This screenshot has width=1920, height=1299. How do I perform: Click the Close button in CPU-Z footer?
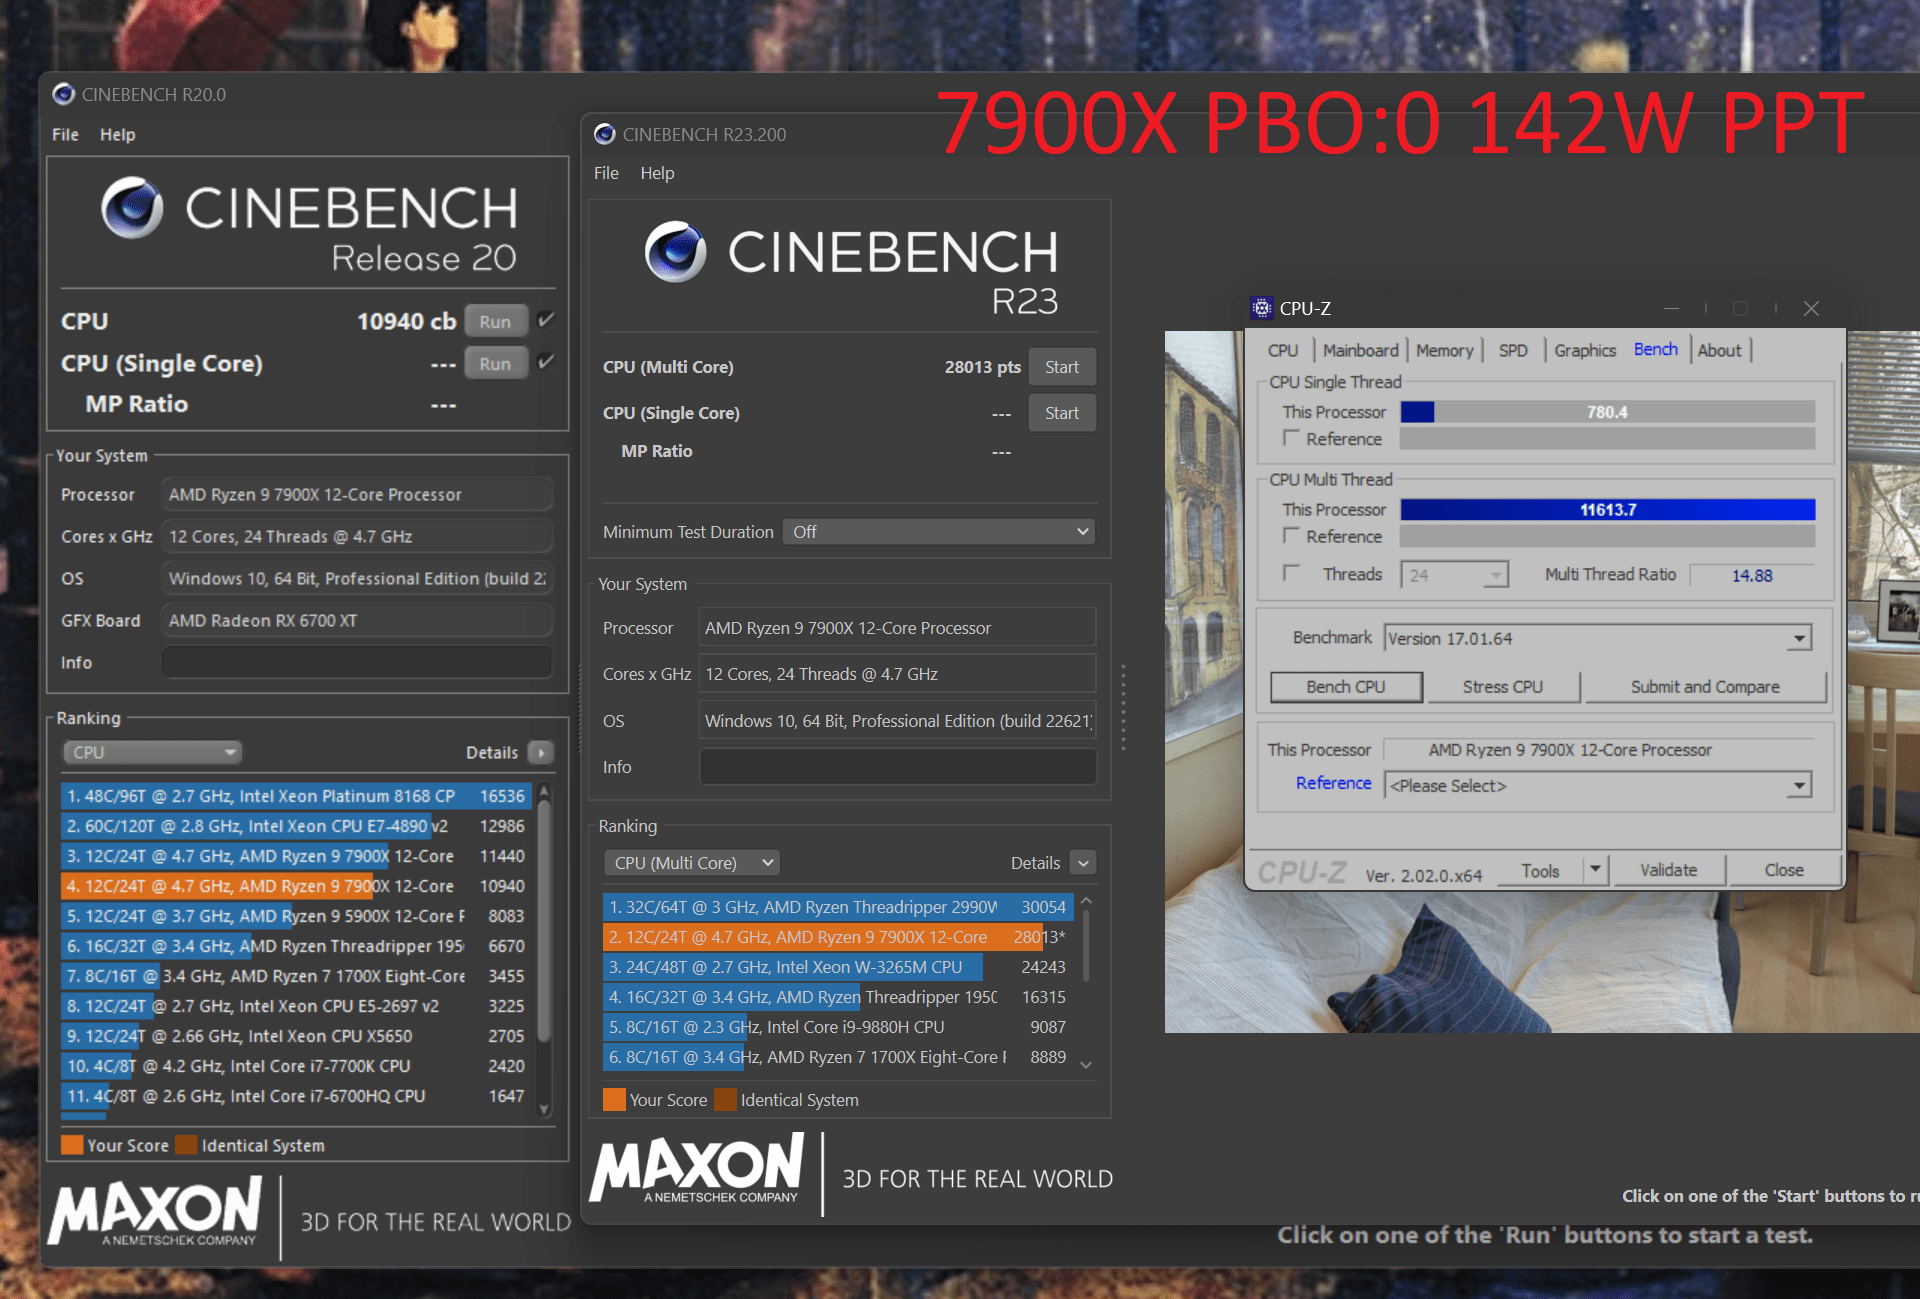pos(1784,870)
